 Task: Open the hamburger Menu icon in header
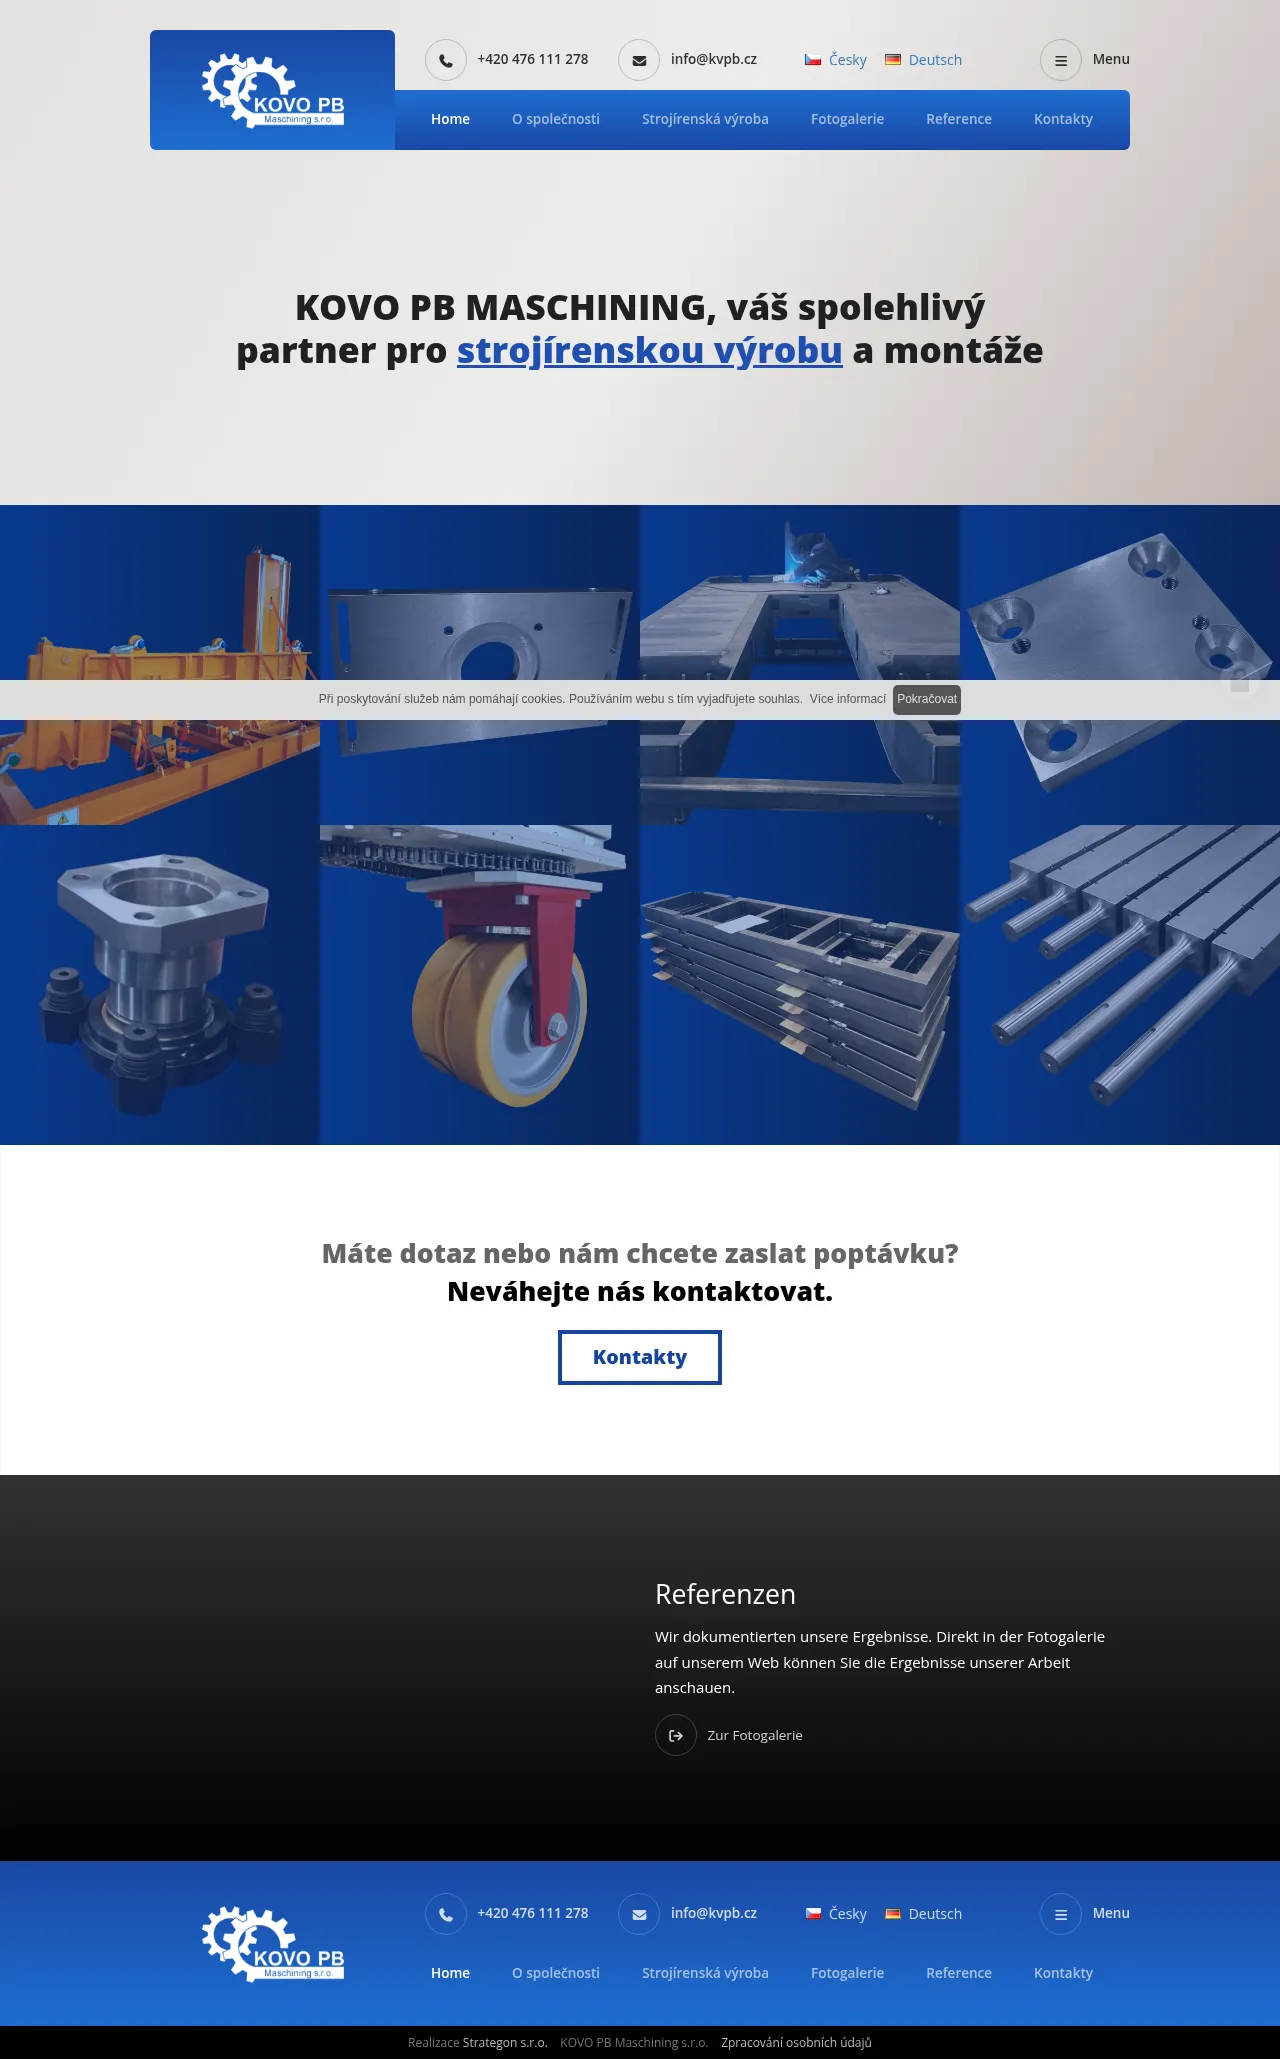pos(1061,61)
